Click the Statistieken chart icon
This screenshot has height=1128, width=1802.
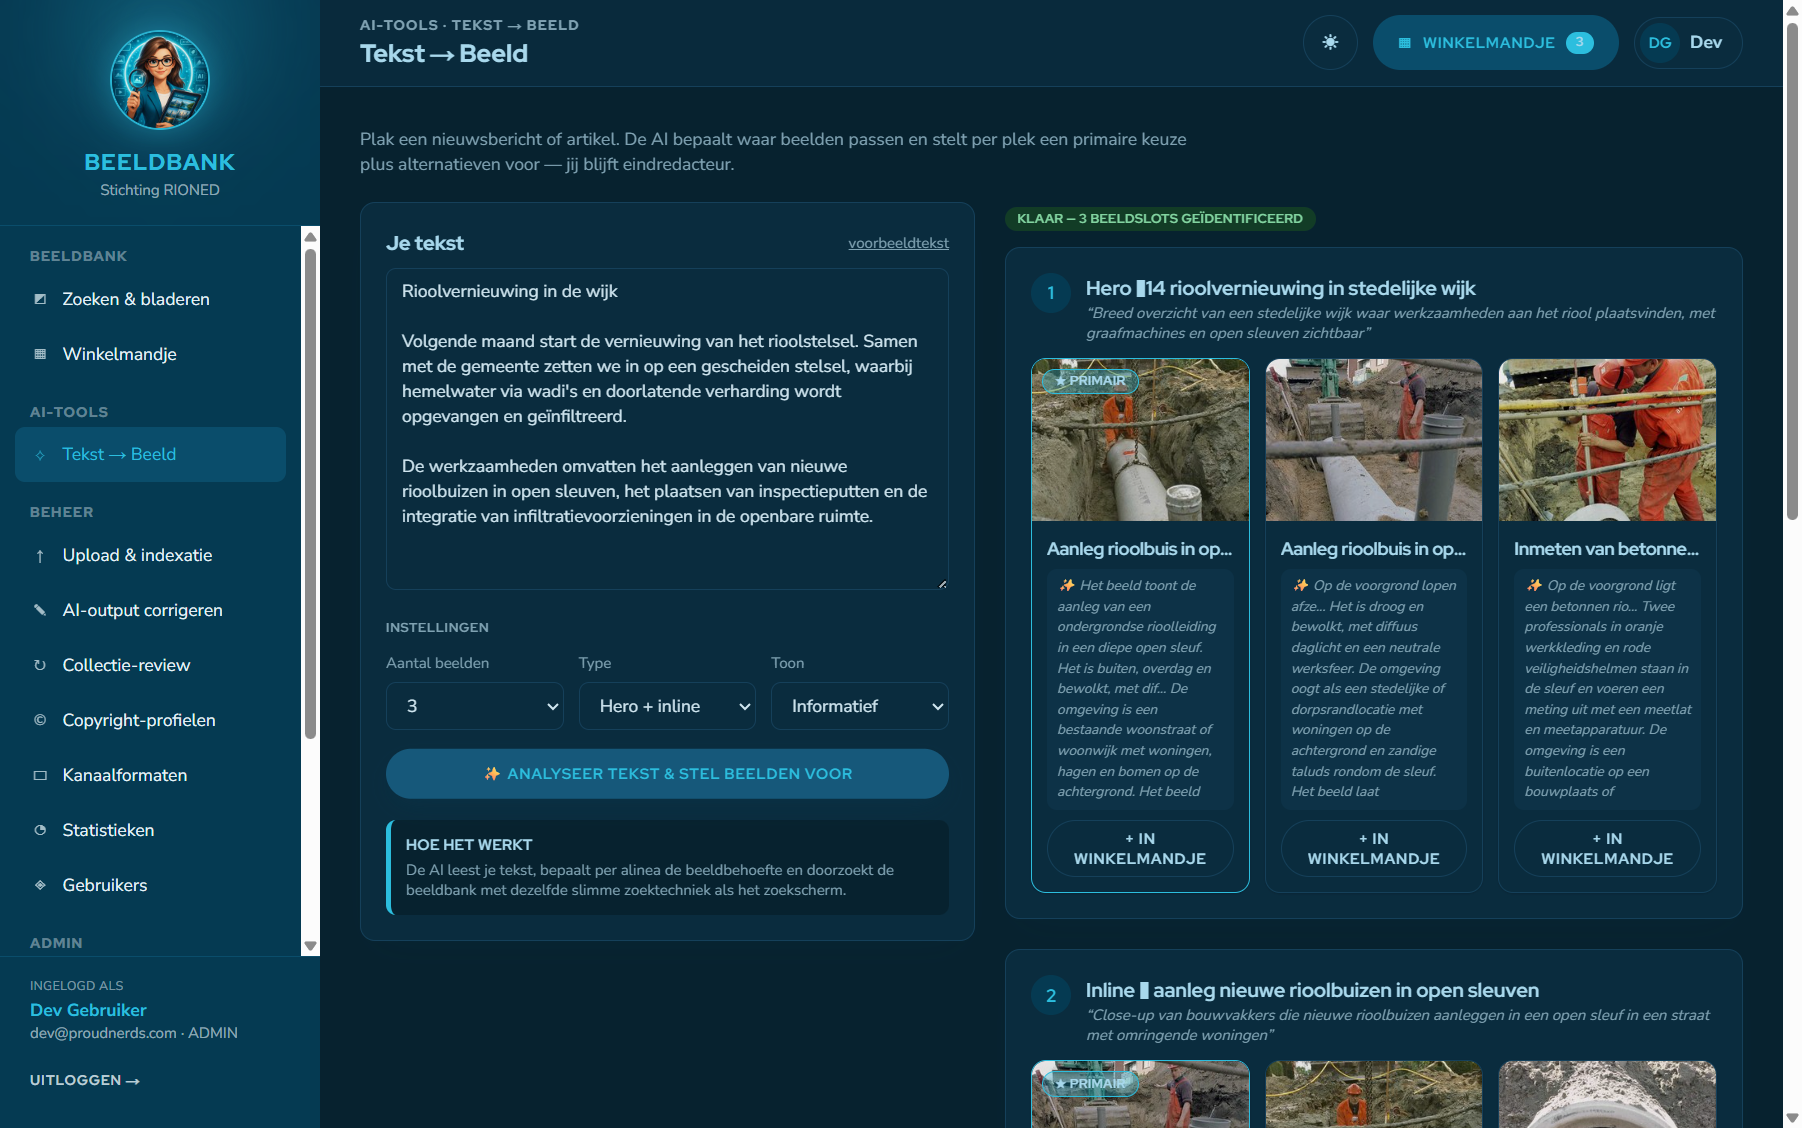[40, 830]
